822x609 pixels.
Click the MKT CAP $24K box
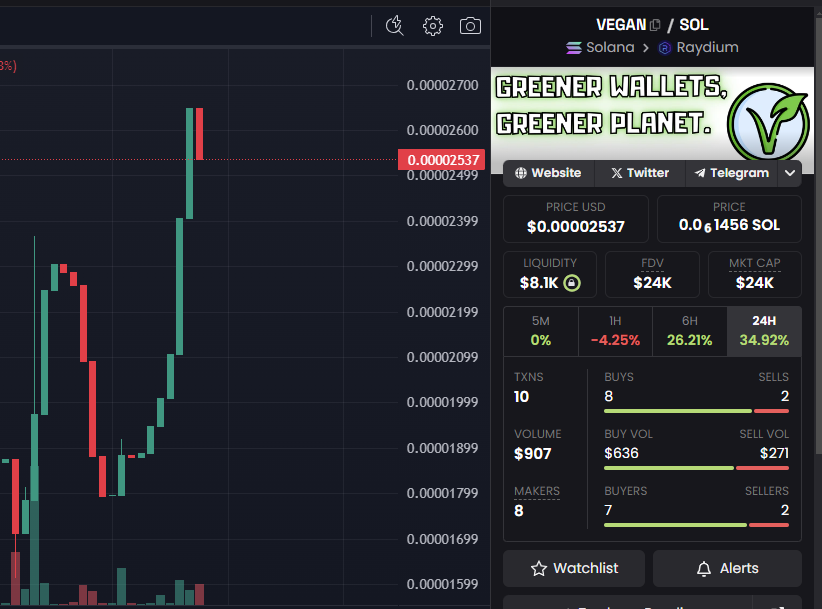pos(754,275)
